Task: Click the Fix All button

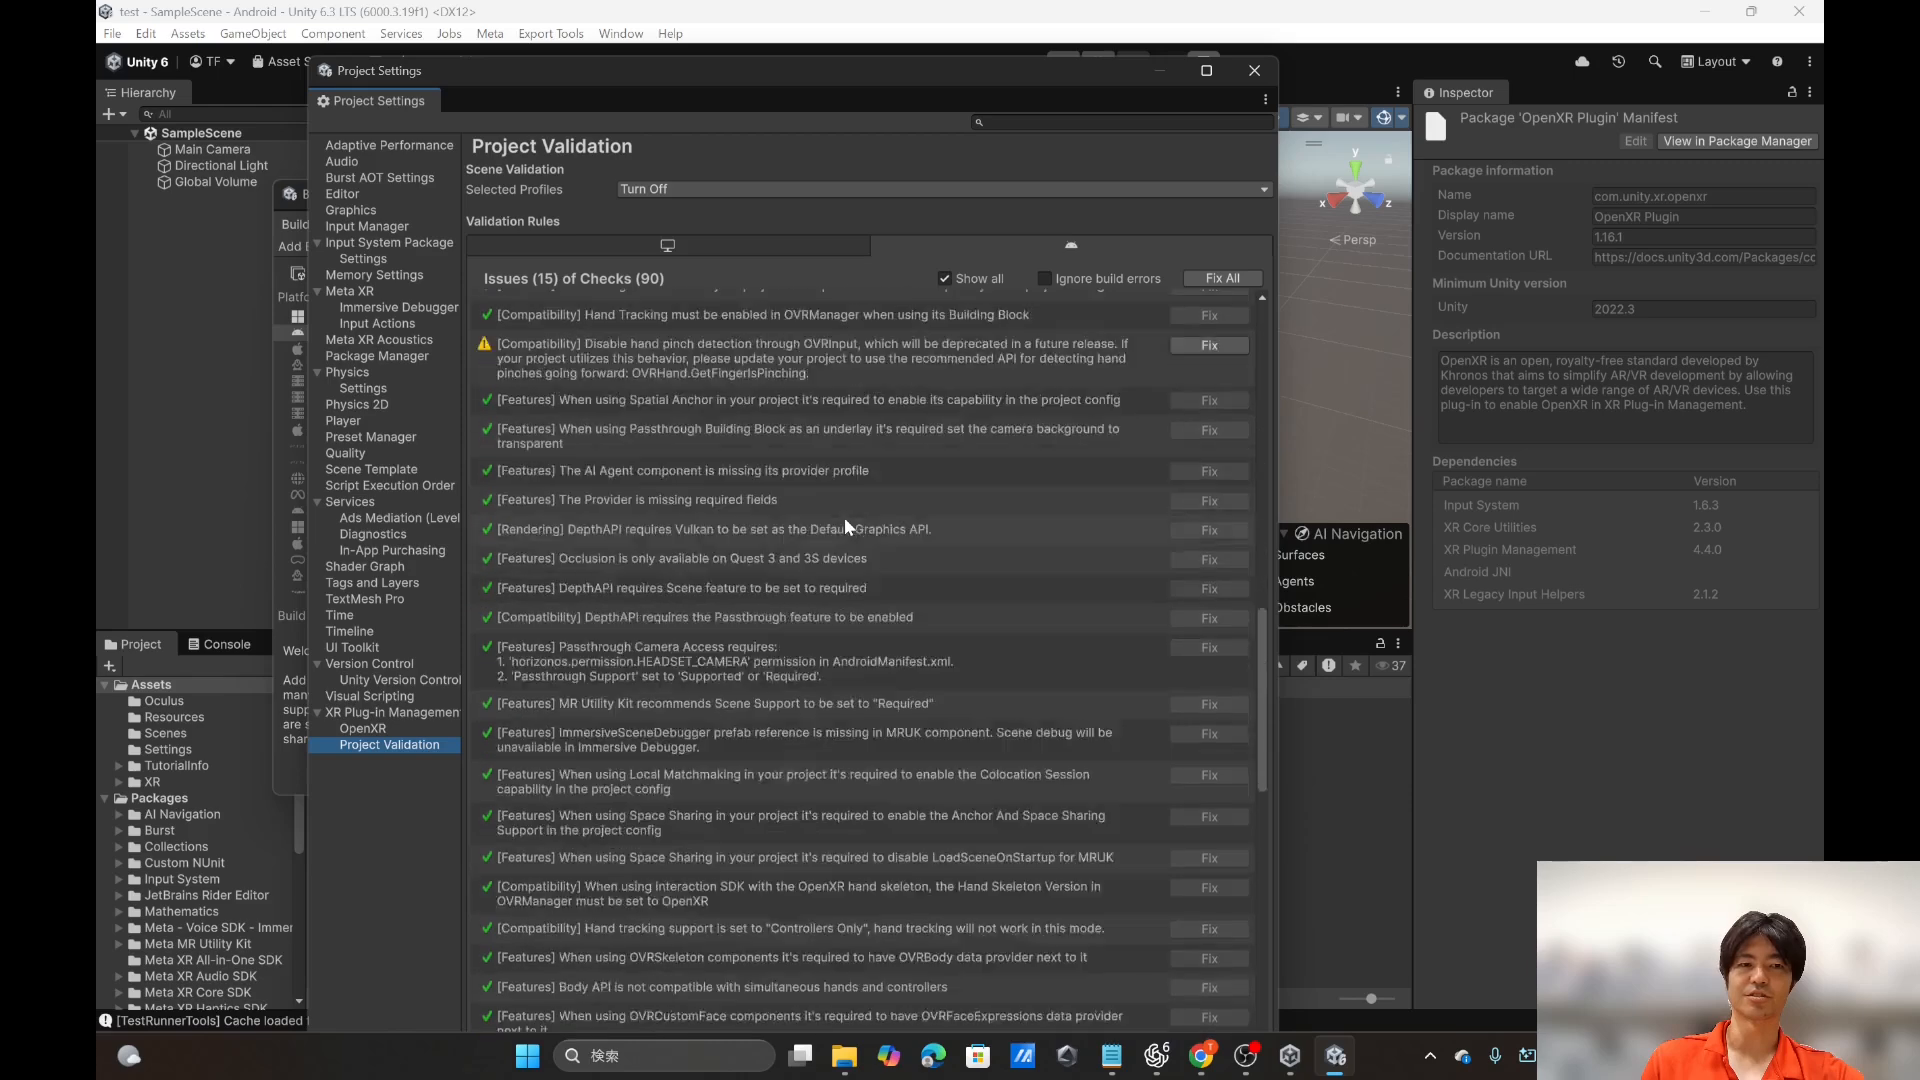Action: [1222, 278]
